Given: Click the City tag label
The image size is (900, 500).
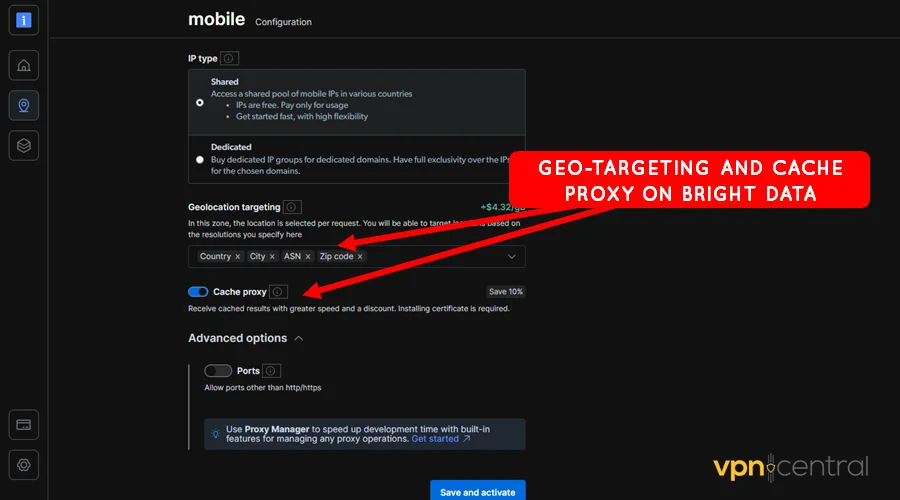Looking at the screenshot, I should (257, 257).
